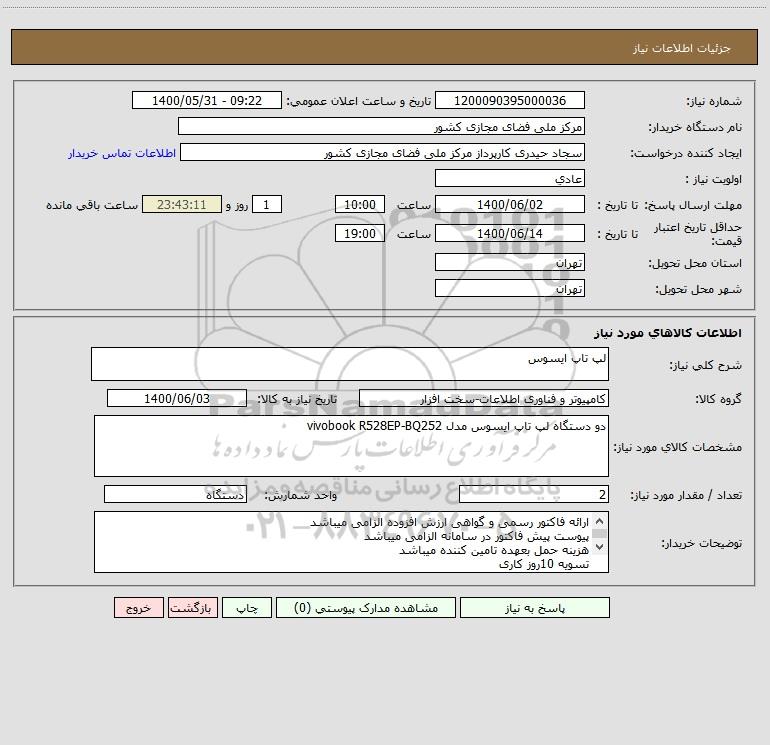
Task: Click the header جزئیات اطلاعات نیاز
Action: tap(682, 48)
